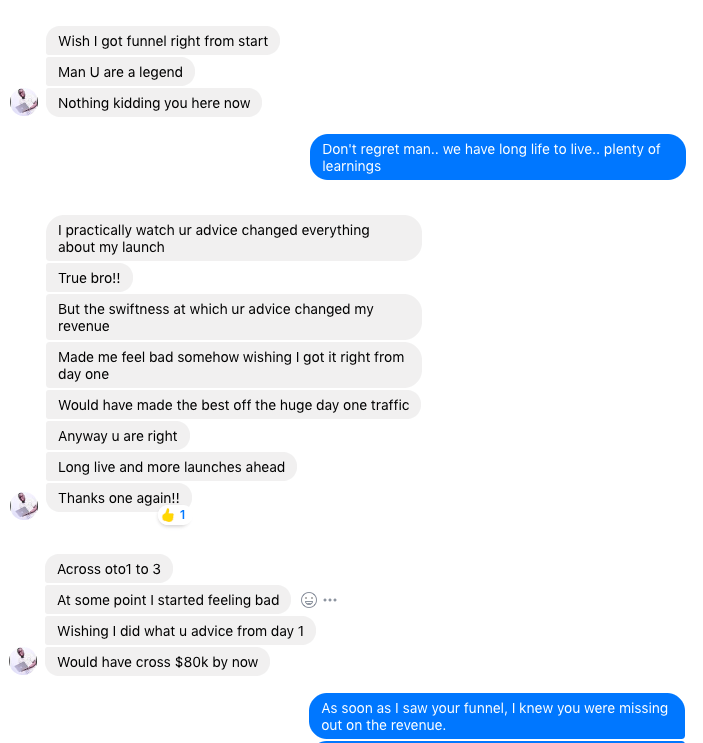Click 'Would have cross $80k by now' bubble

pos(158,662)
